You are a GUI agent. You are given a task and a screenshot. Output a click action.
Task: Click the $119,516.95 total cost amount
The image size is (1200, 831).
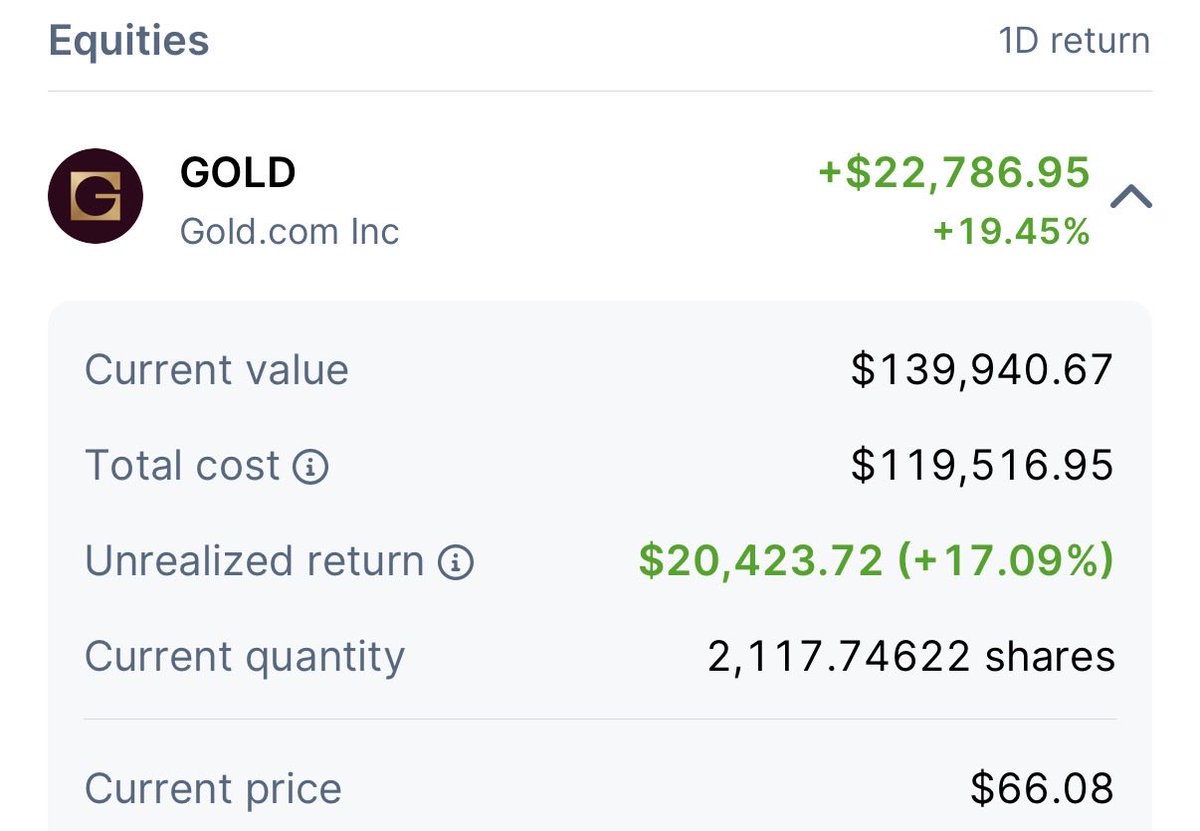pos(982,467)
